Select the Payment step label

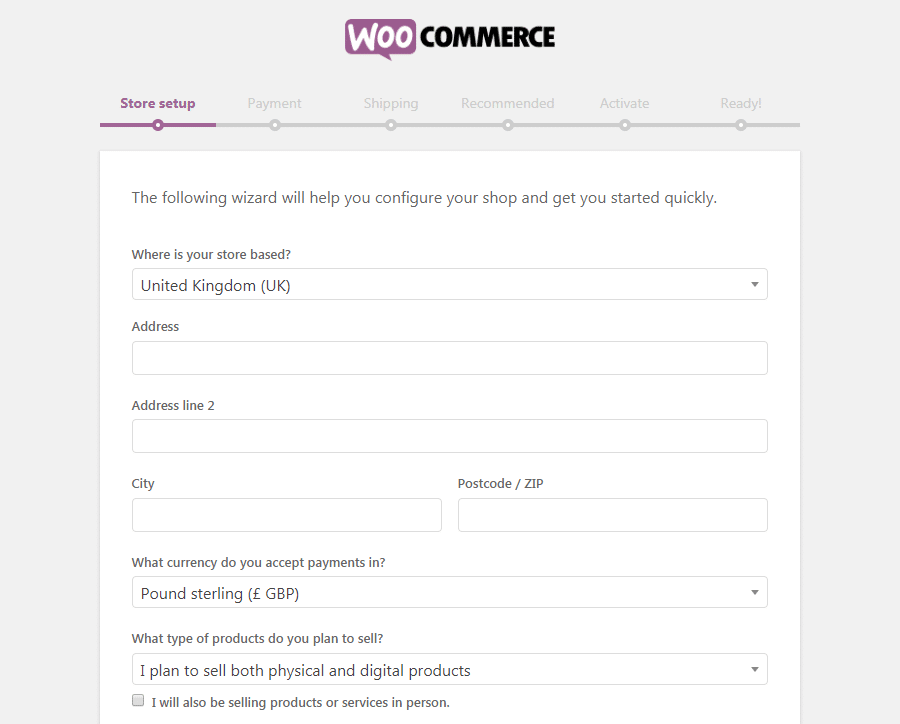(x=274, y=103)
